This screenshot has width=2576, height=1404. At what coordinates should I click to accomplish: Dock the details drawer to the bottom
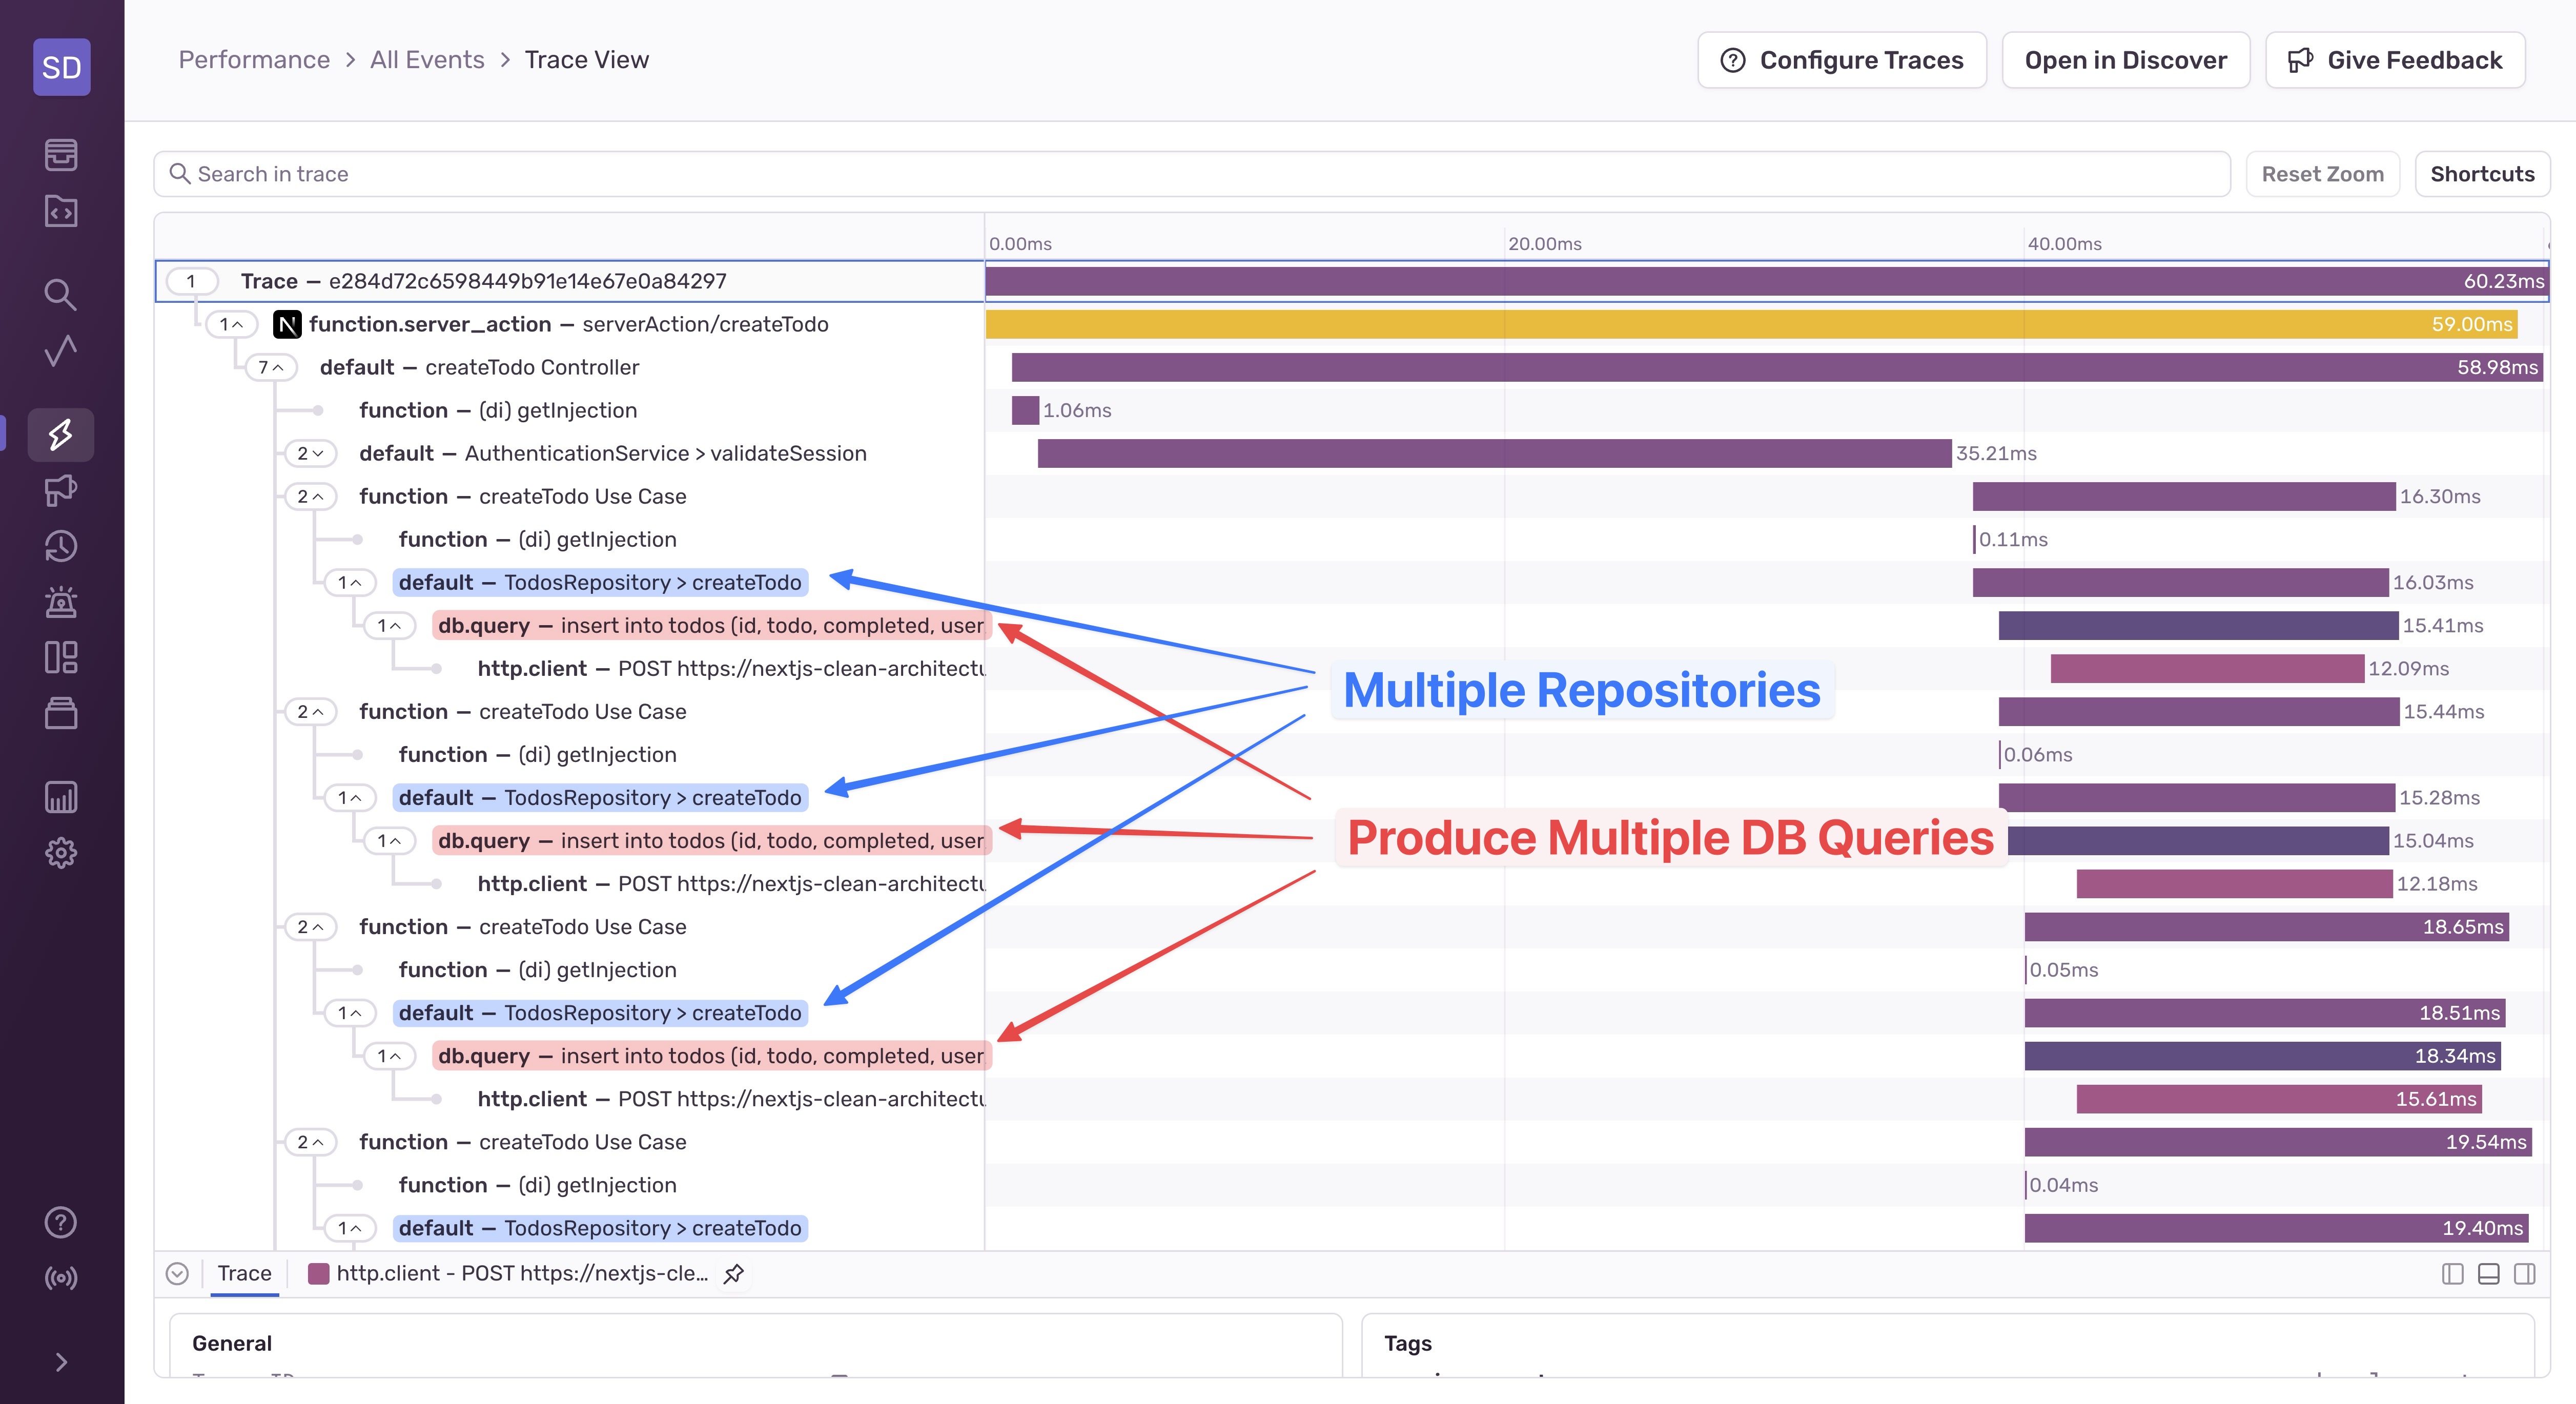(x=2489, y=1273)
